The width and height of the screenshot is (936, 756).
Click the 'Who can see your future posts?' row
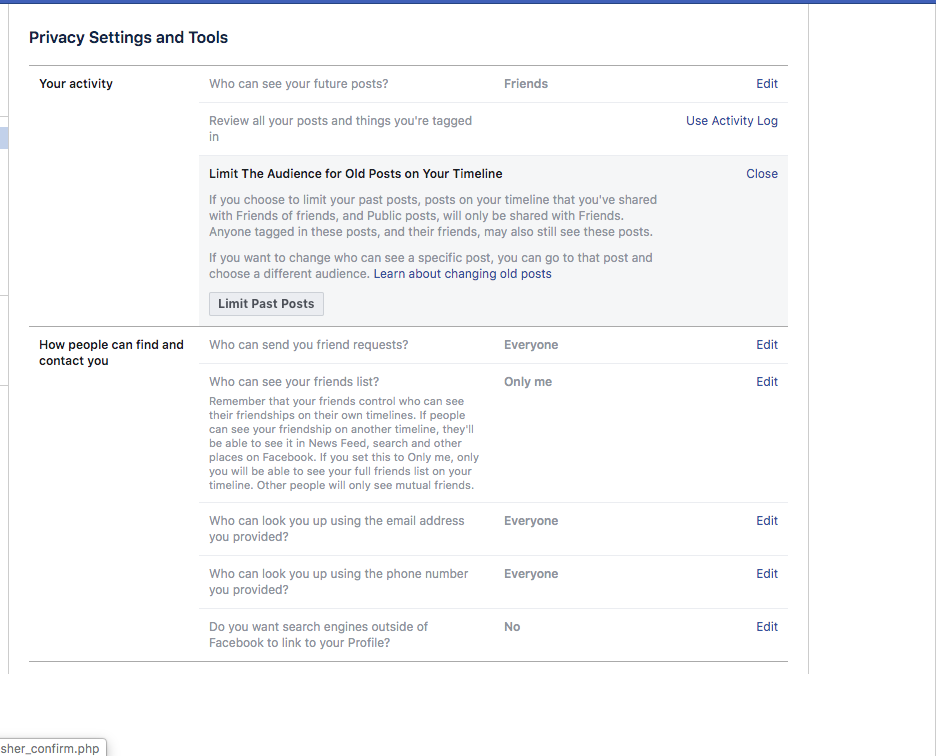[493, 84]
